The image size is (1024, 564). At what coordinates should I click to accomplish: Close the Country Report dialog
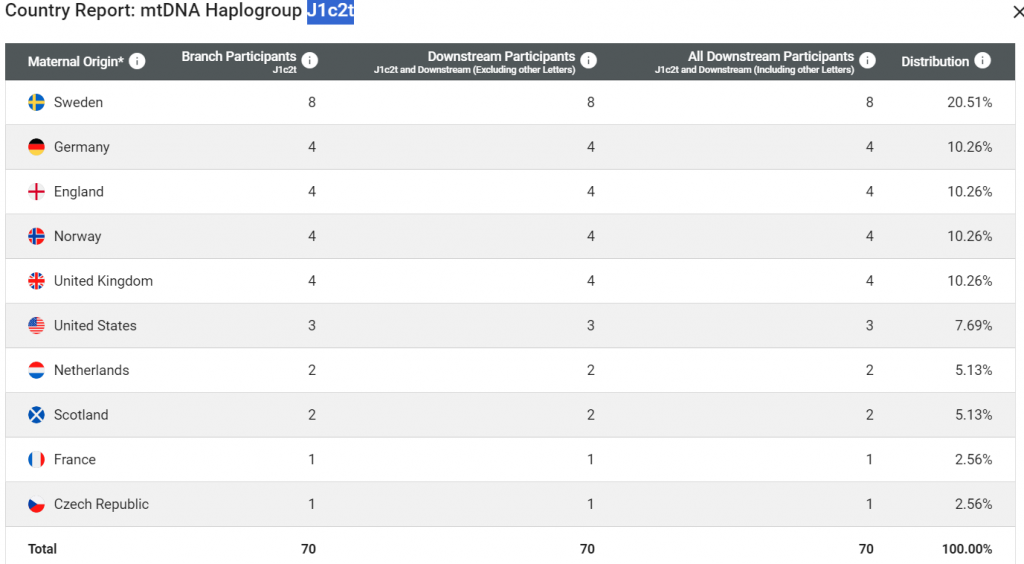point(1018,12)
